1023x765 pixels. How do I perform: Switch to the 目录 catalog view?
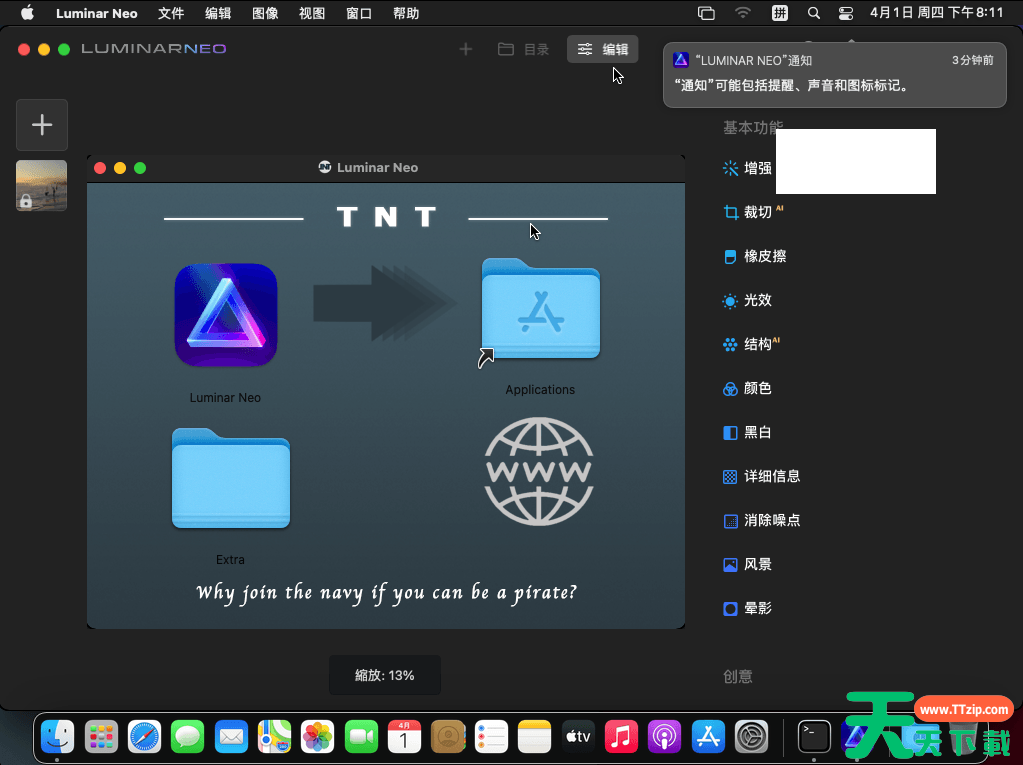click(523, 49)
